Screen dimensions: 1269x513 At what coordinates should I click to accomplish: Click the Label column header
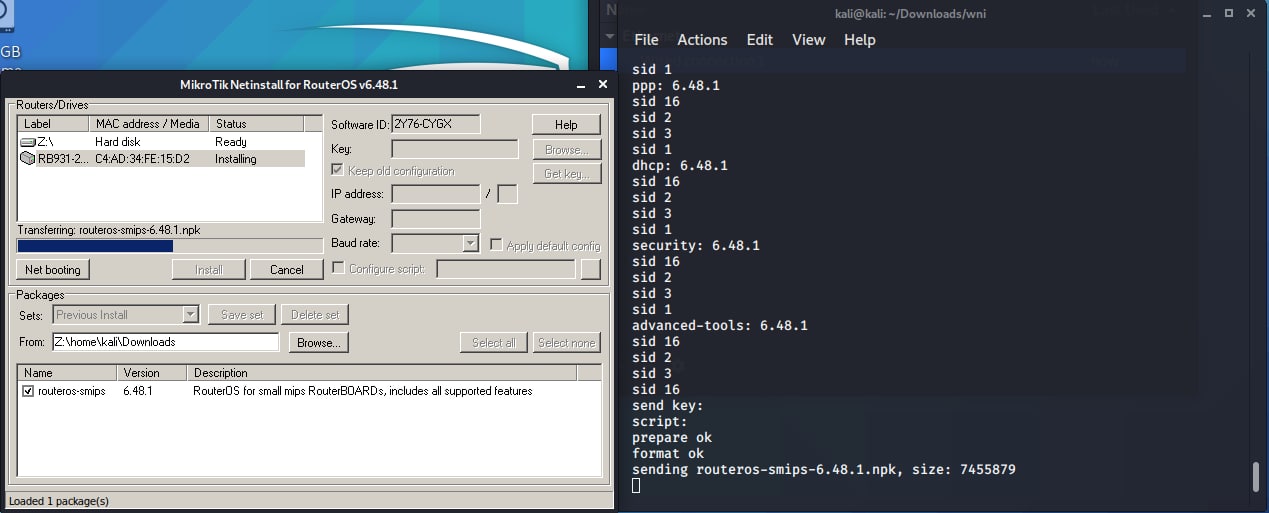coord(53,124)
